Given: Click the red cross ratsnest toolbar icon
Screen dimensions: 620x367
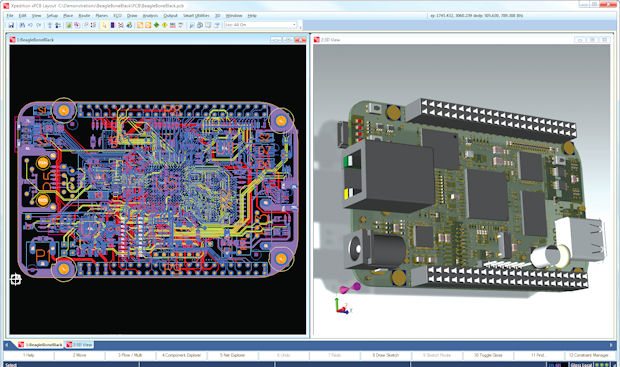Looking at the screenshot, I should tap(121, 25).
